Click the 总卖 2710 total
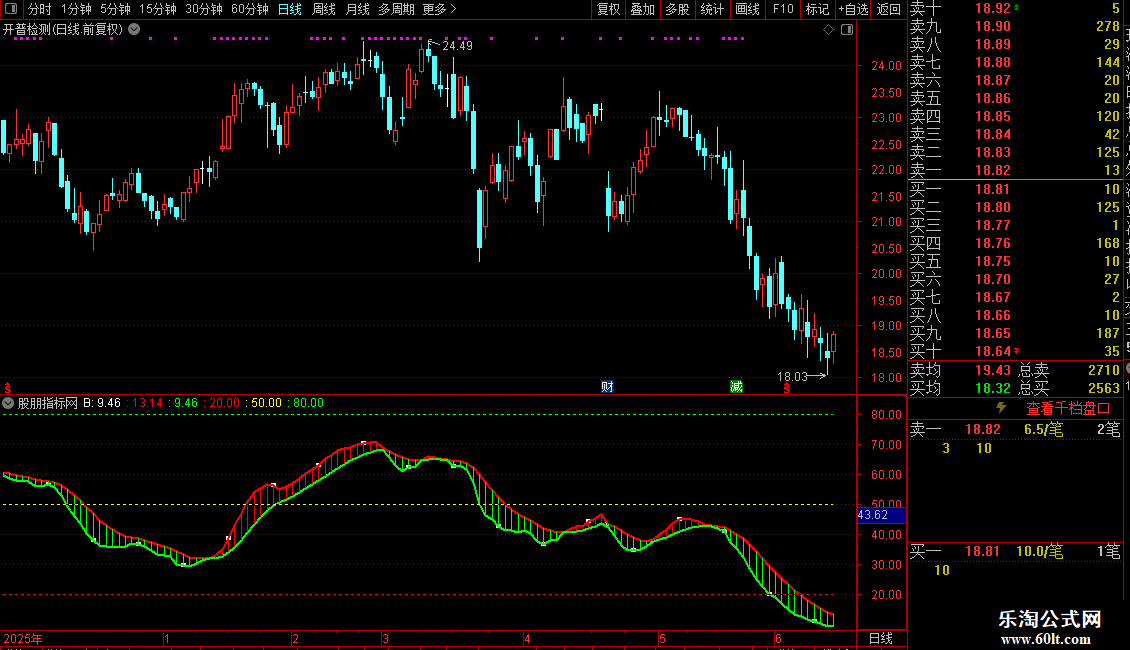 tap(1104, 370)
